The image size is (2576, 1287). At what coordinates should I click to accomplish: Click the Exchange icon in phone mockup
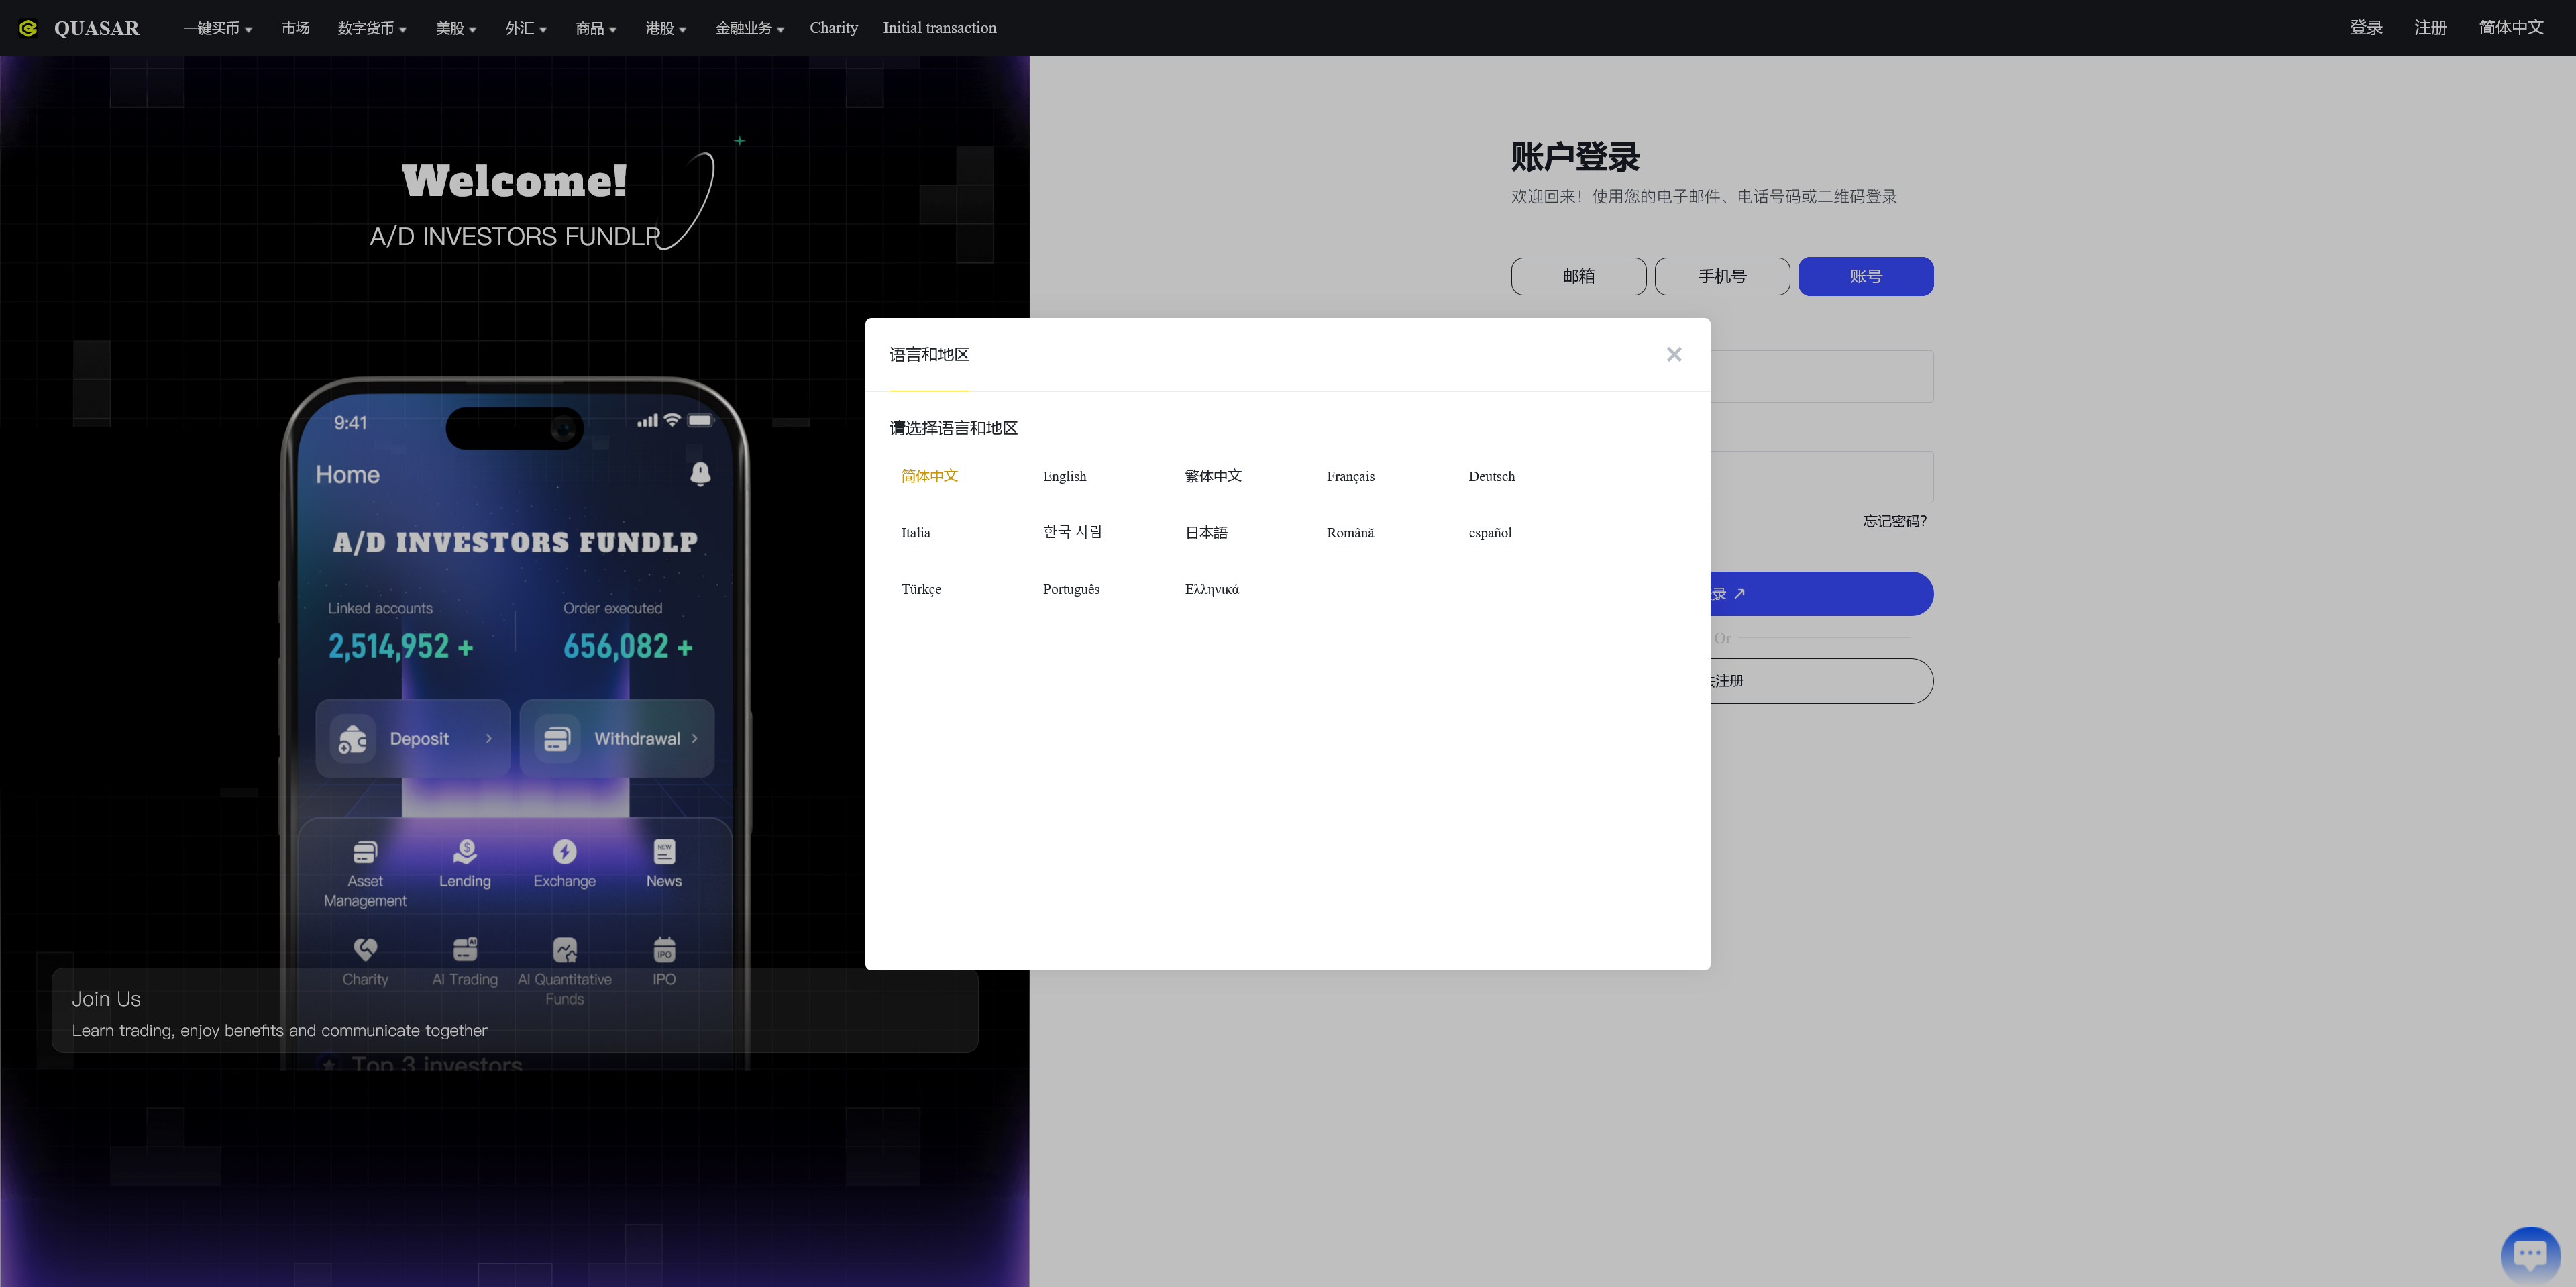point(564,851)
